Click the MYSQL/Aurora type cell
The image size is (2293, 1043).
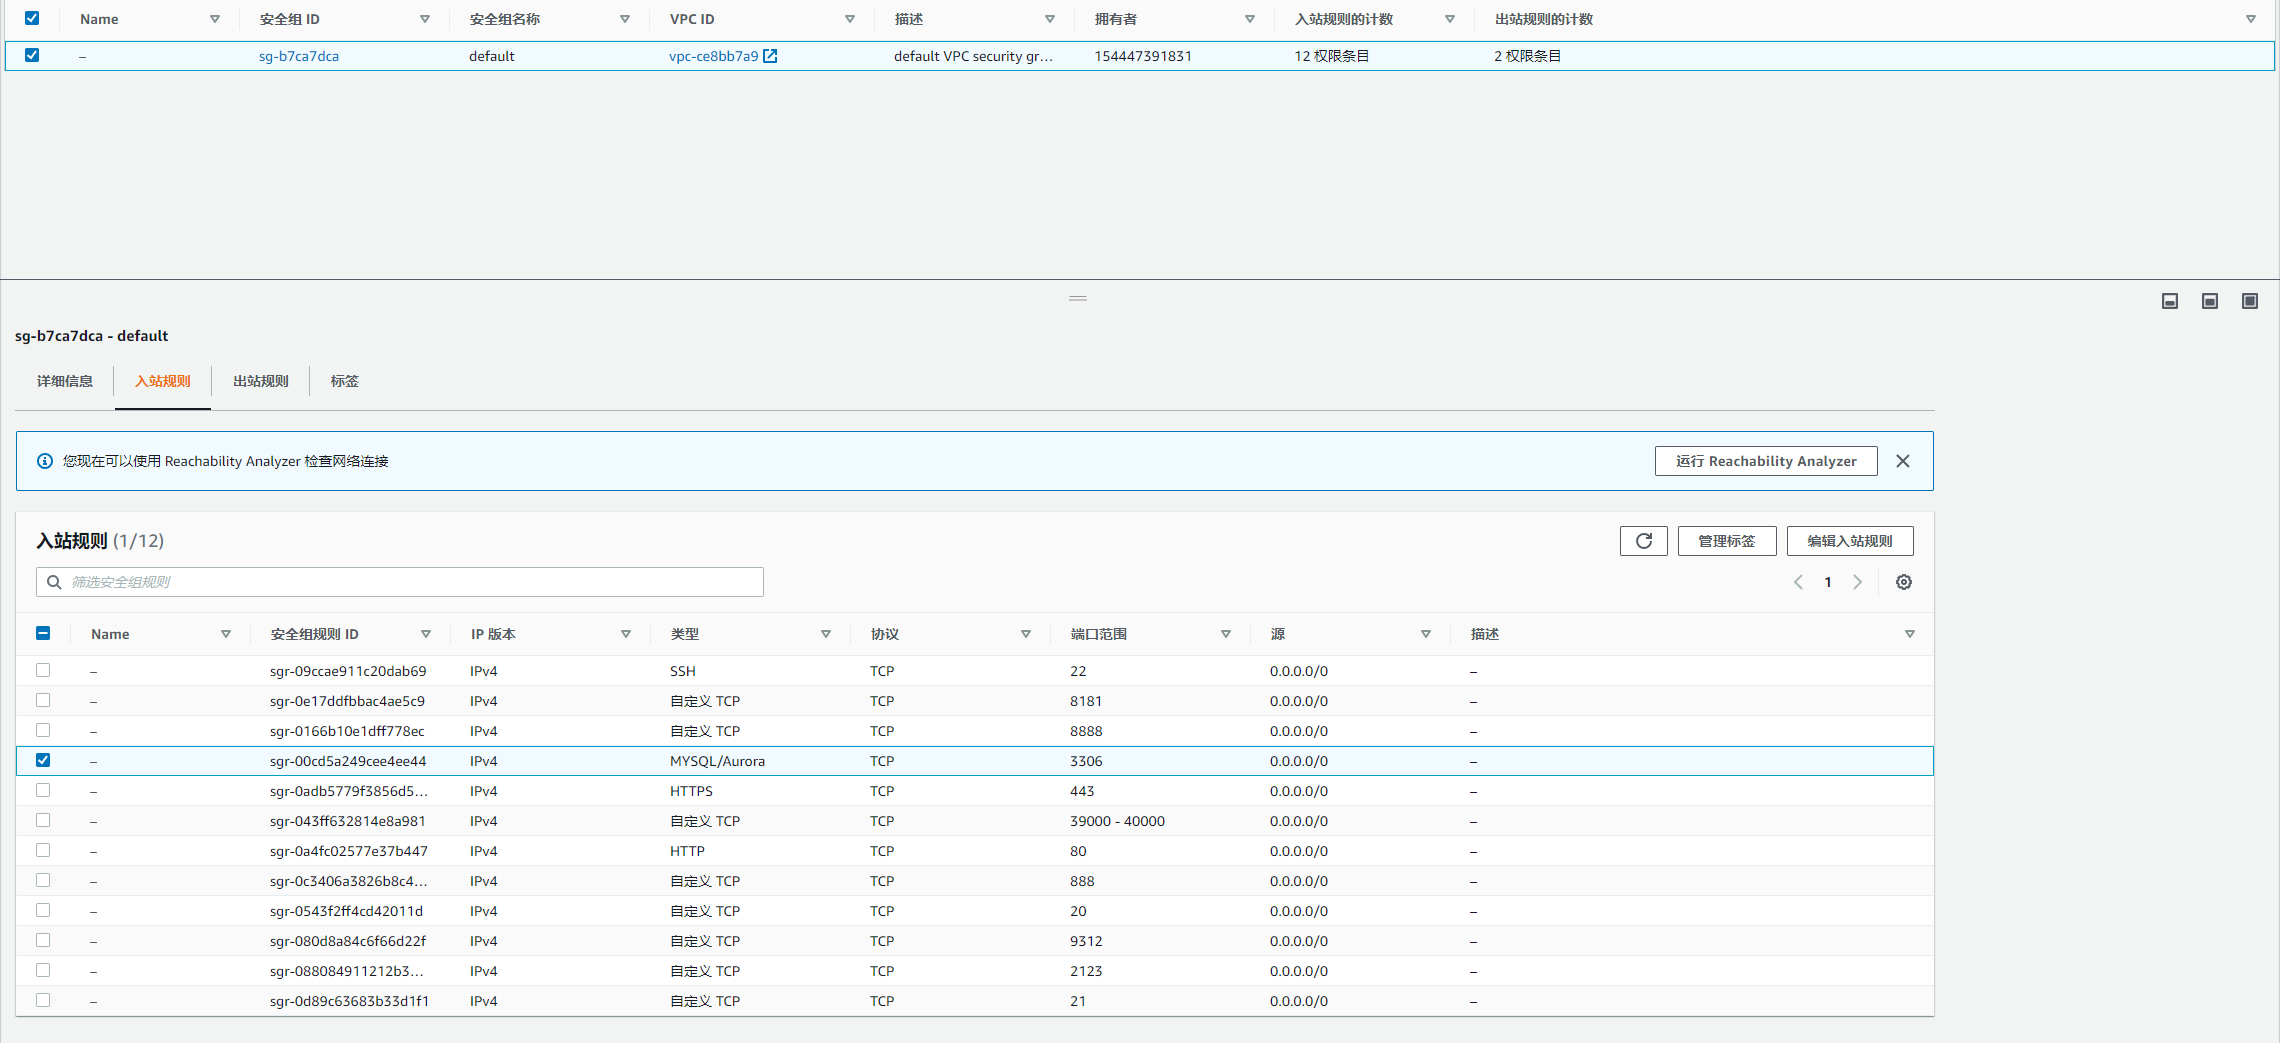coord(718,761)
